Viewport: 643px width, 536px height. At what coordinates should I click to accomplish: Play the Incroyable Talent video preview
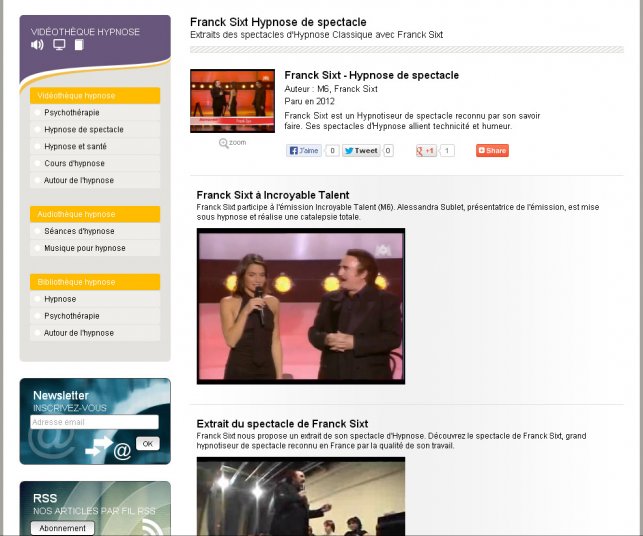pyautogui.click(x=300, y=306)
